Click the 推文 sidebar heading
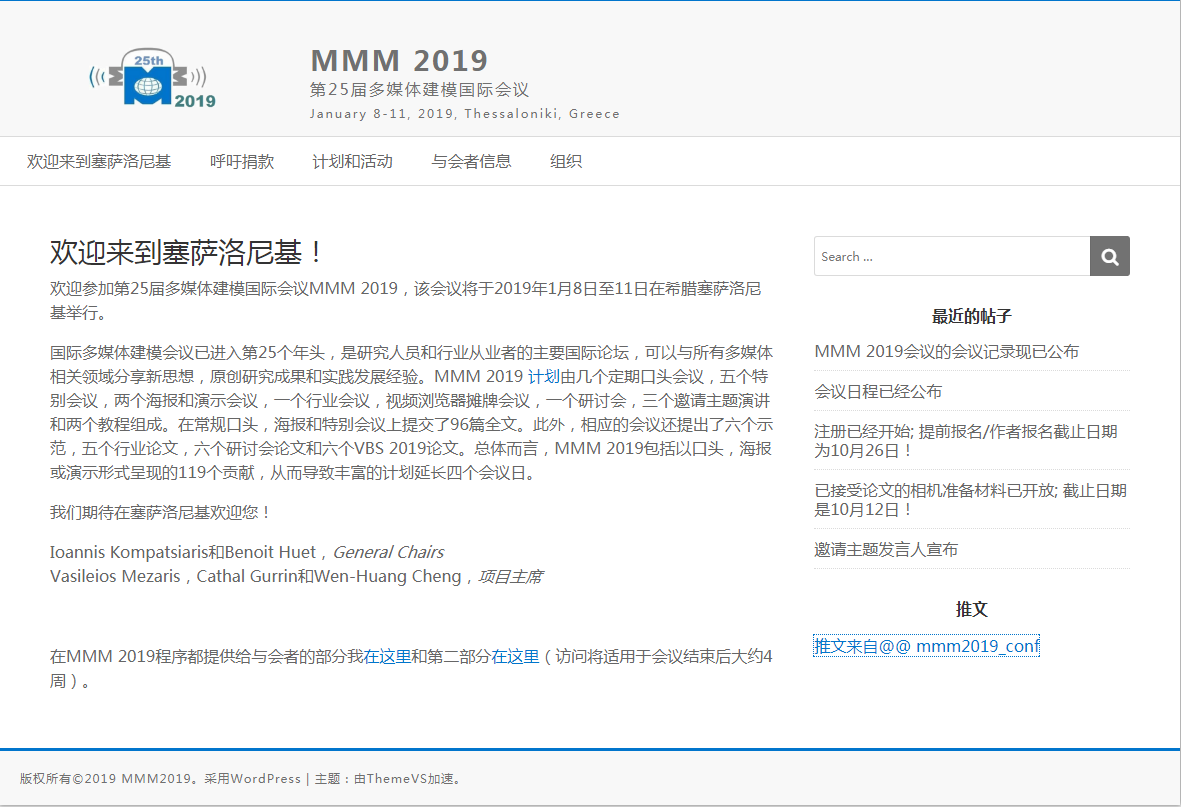This screenshot has height=807, width=1181. (x=972, y=609)
